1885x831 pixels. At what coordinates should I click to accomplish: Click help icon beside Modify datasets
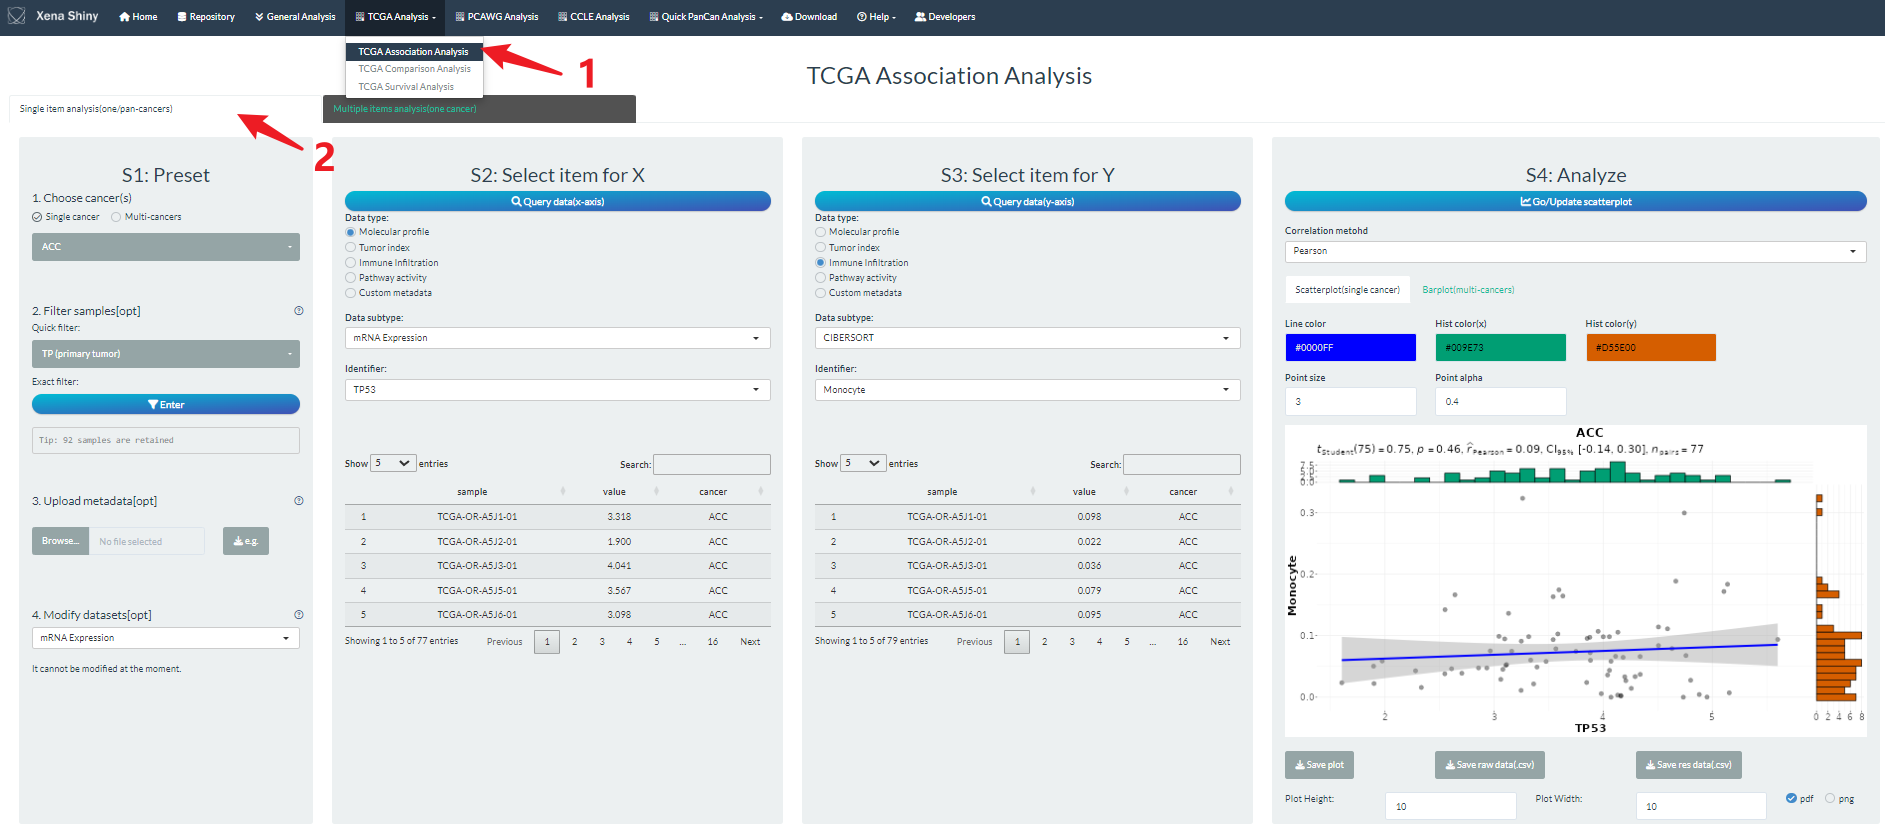298,615
